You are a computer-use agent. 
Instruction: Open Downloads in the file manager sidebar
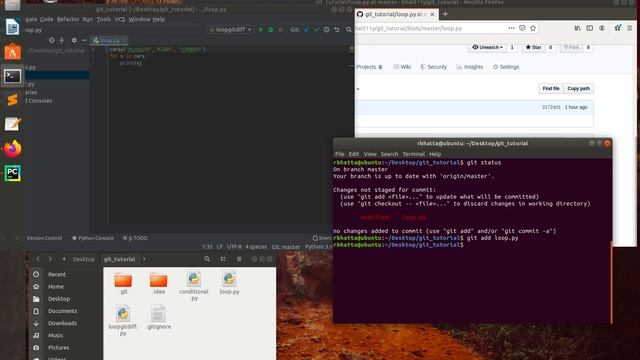[62, 323]
